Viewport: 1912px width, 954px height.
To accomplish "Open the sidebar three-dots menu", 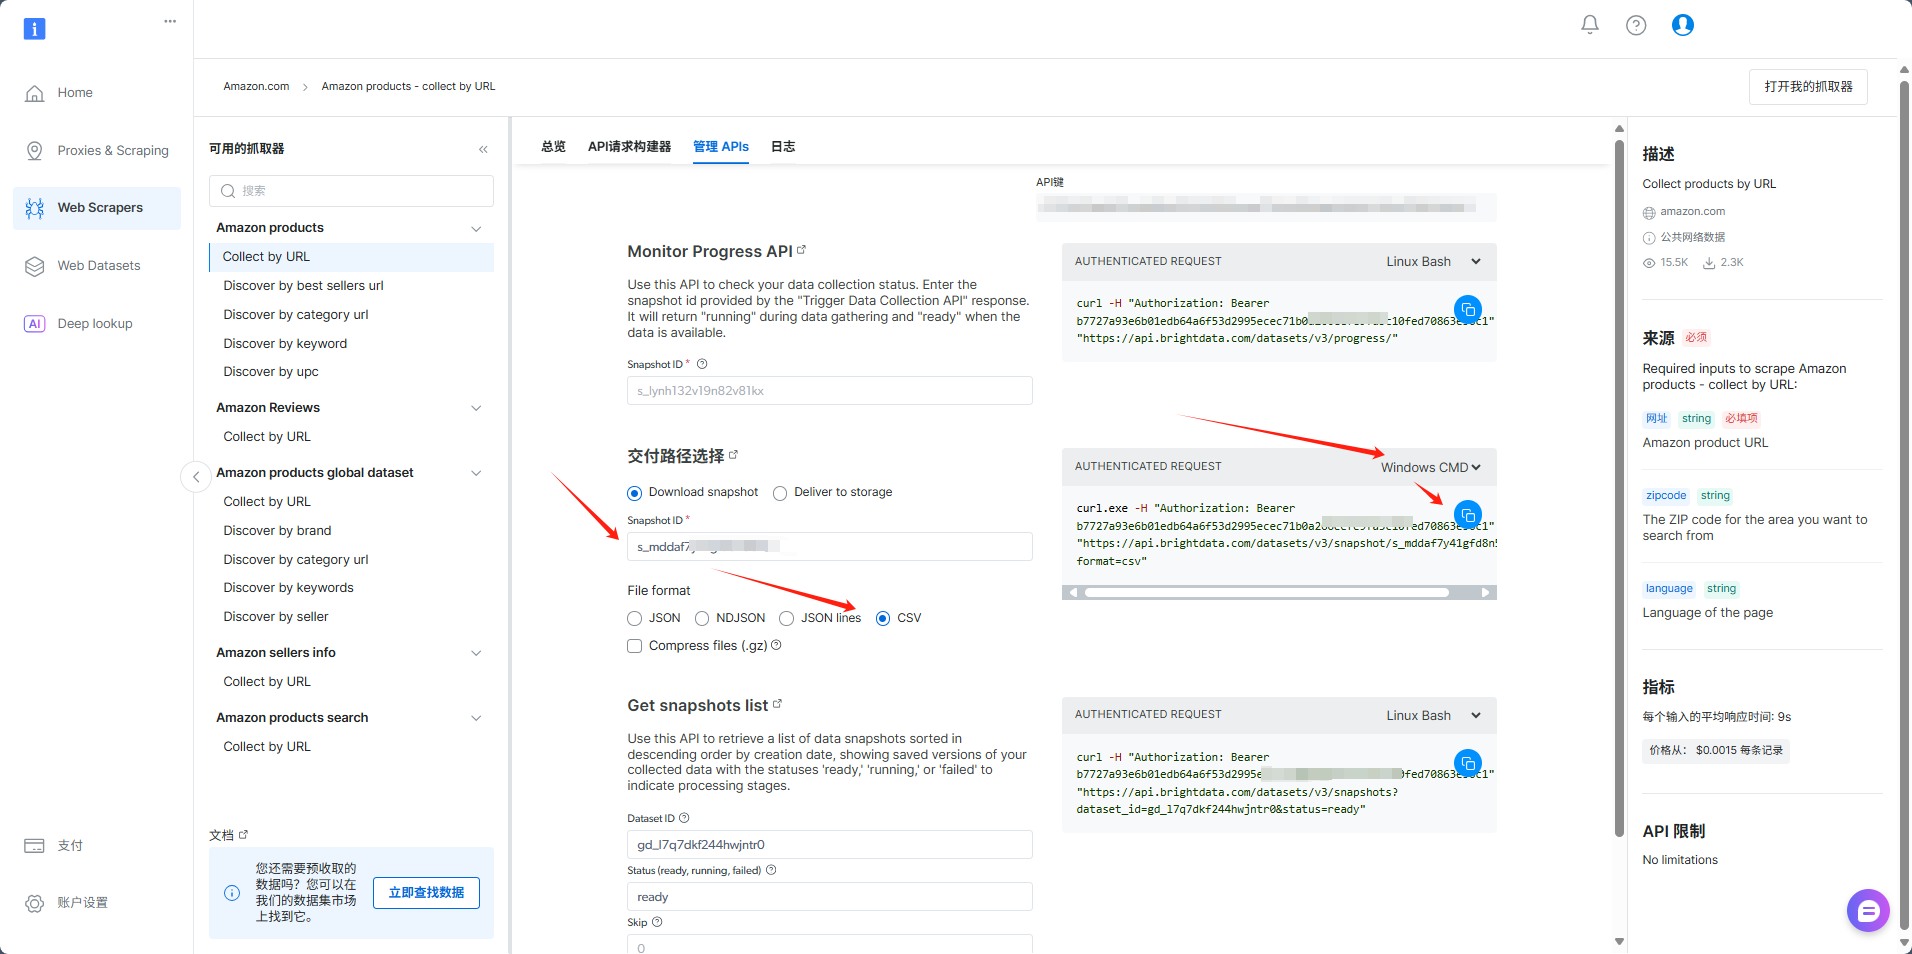I will click(x=170, y=21).
